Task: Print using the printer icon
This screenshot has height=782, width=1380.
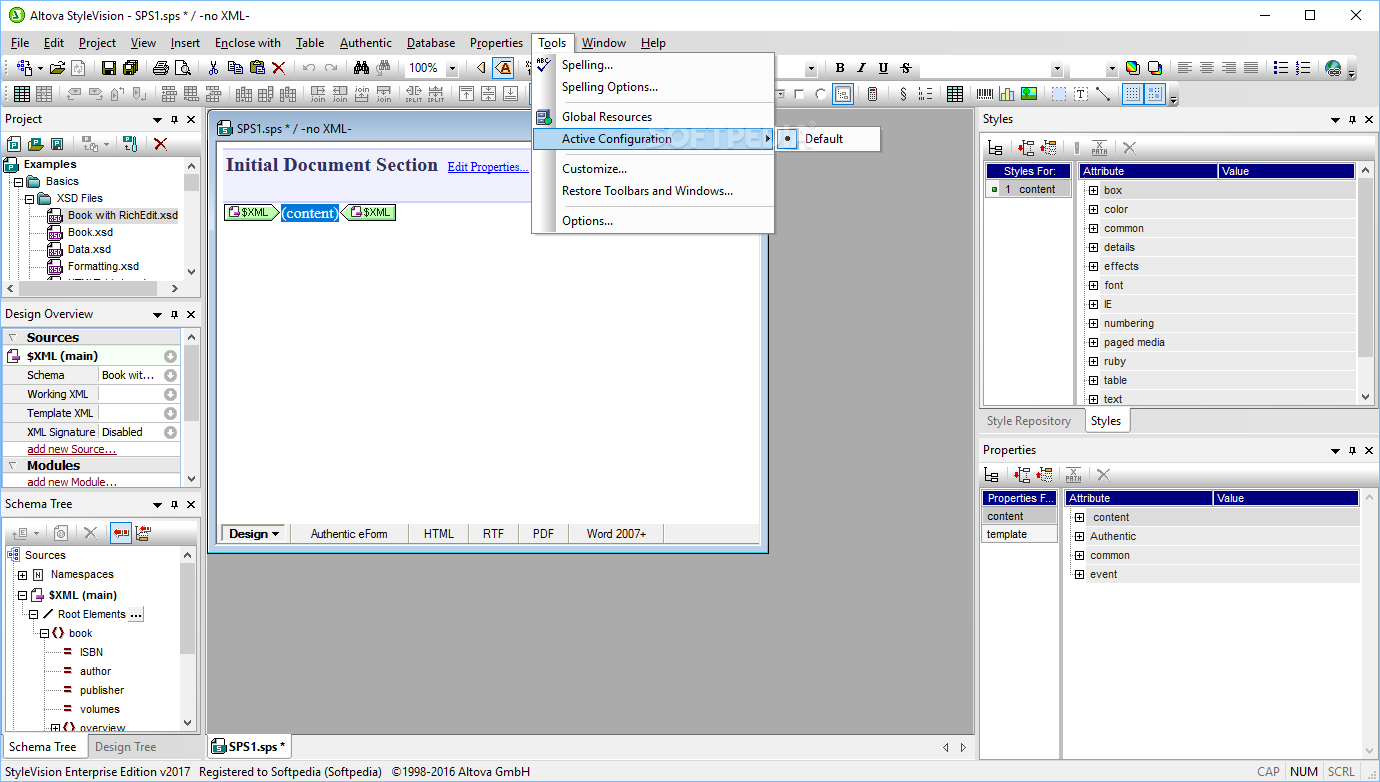Action: point(161,68)
